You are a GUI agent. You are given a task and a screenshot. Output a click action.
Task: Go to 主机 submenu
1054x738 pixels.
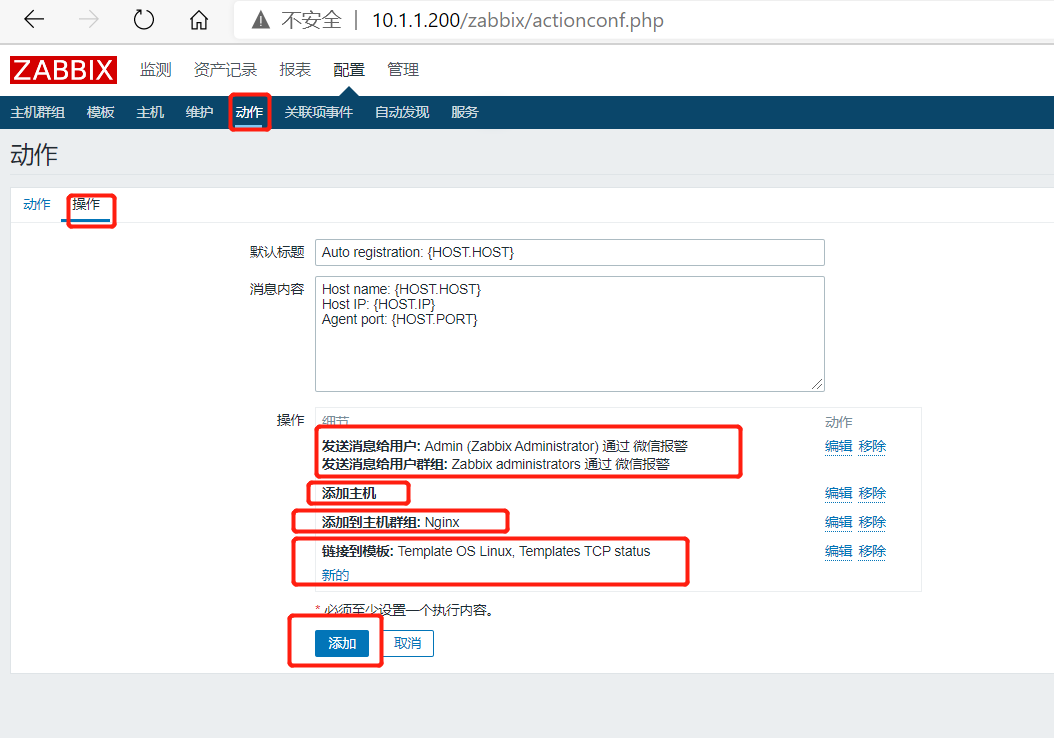point(150,112)
